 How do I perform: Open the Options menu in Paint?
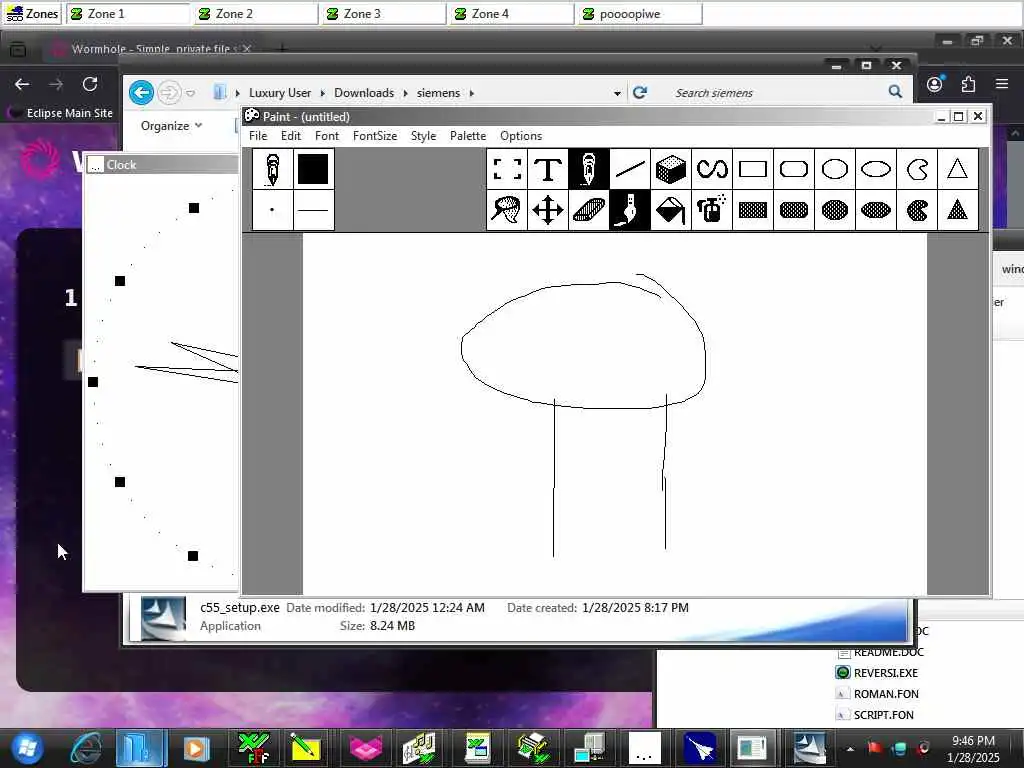(520, 136)
